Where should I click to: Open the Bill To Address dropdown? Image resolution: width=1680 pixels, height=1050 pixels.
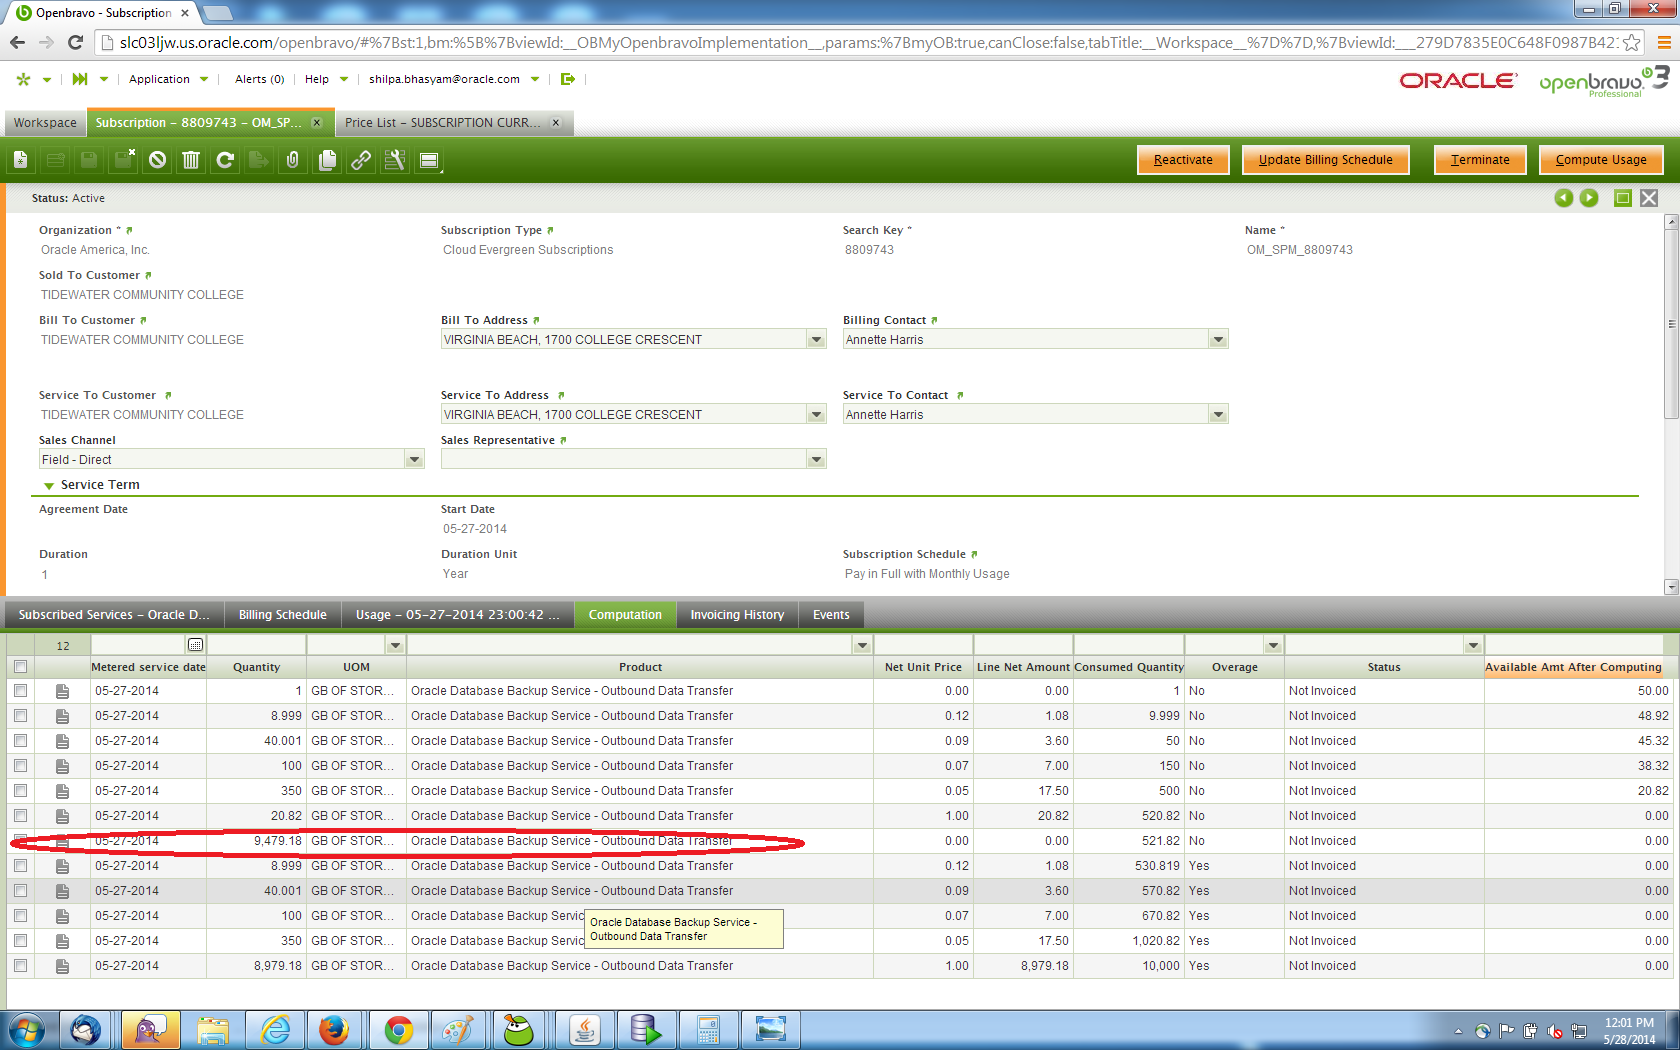816,340
